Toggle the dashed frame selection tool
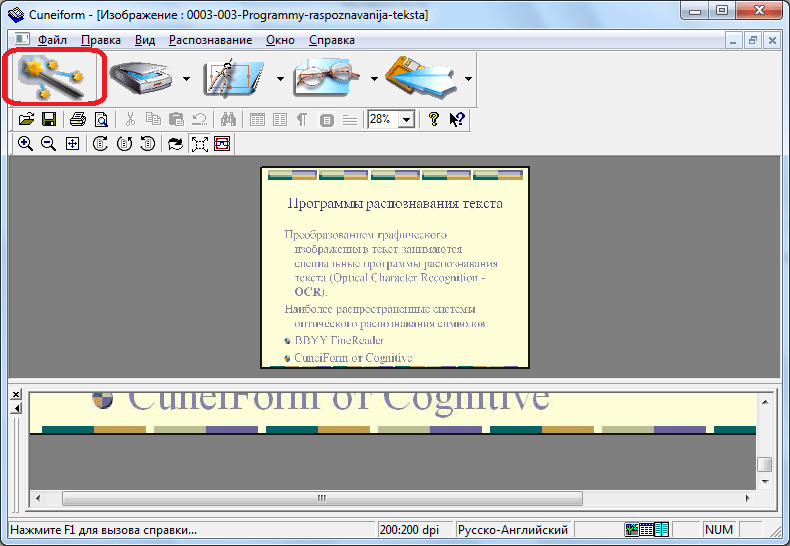The width and height of the screenshot is (790, 546). [200, 144]
